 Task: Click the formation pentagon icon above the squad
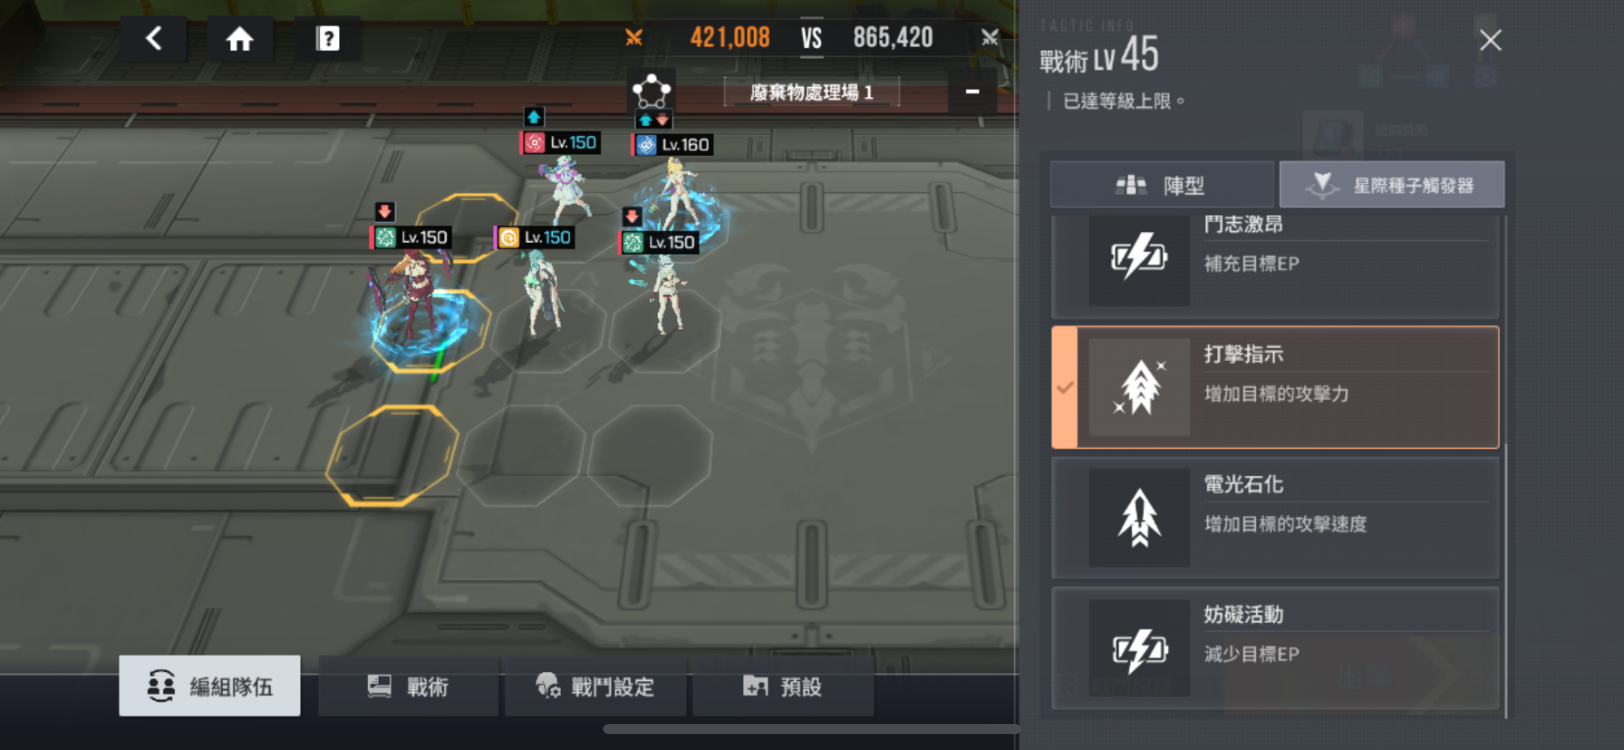tap(651, 92)
